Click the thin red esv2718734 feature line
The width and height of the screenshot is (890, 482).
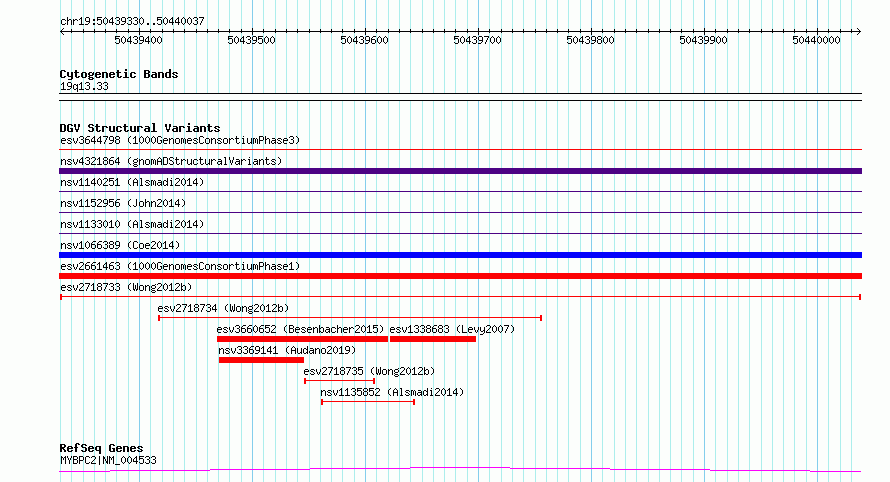coord(350,318)
